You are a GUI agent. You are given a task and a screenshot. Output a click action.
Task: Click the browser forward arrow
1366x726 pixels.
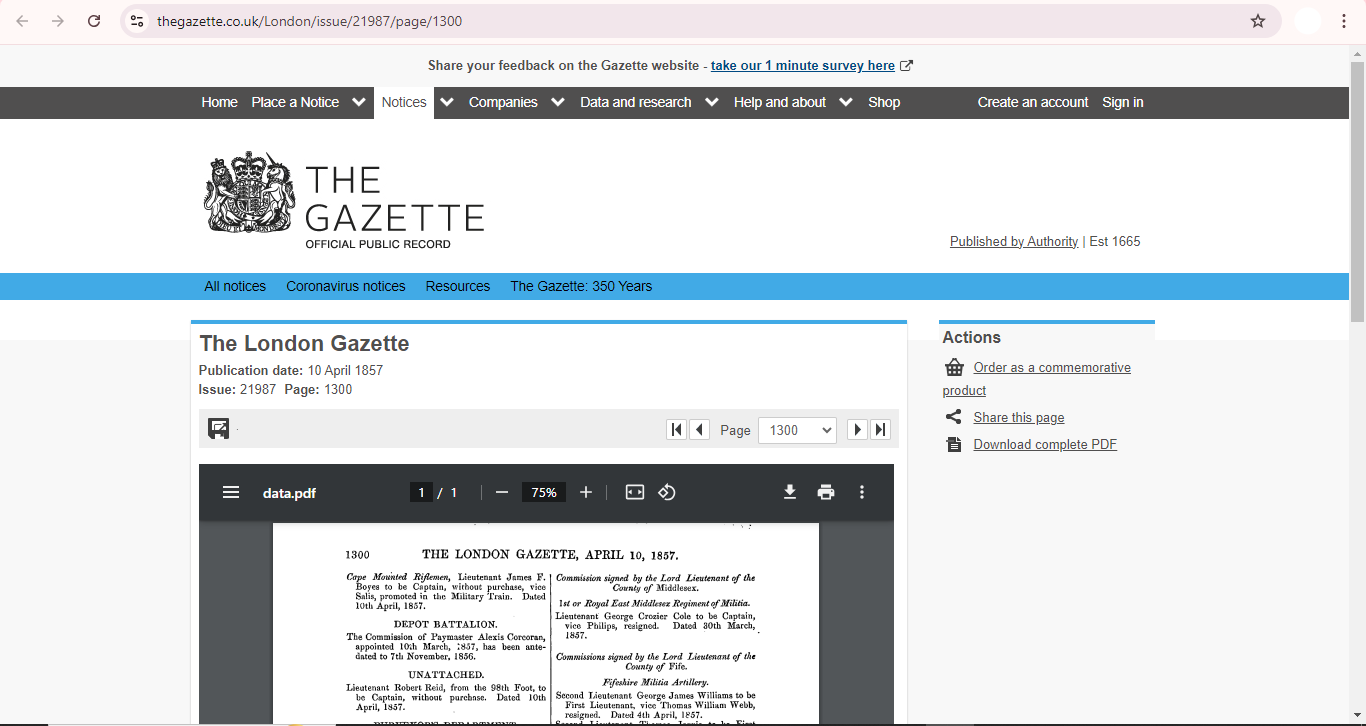click(58, 21)
